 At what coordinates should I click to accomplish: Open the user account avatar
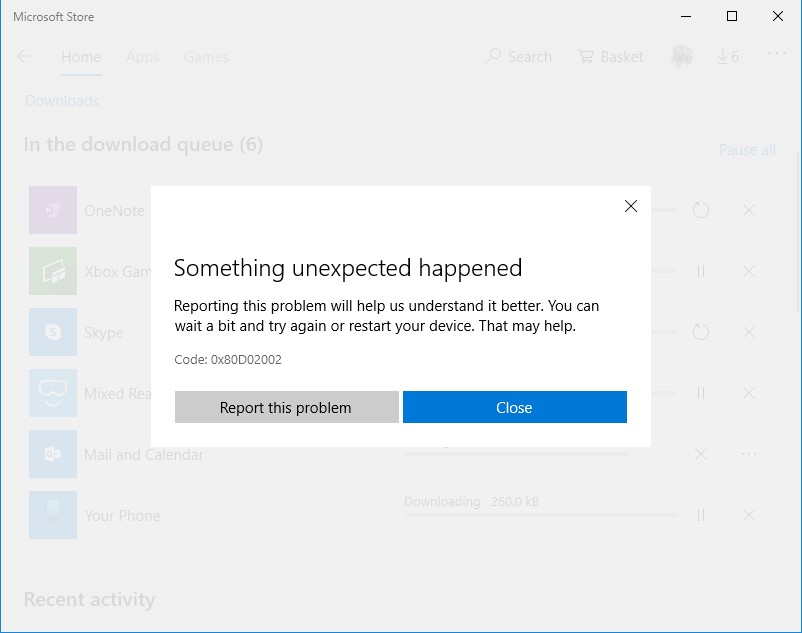tap(682, 56)
